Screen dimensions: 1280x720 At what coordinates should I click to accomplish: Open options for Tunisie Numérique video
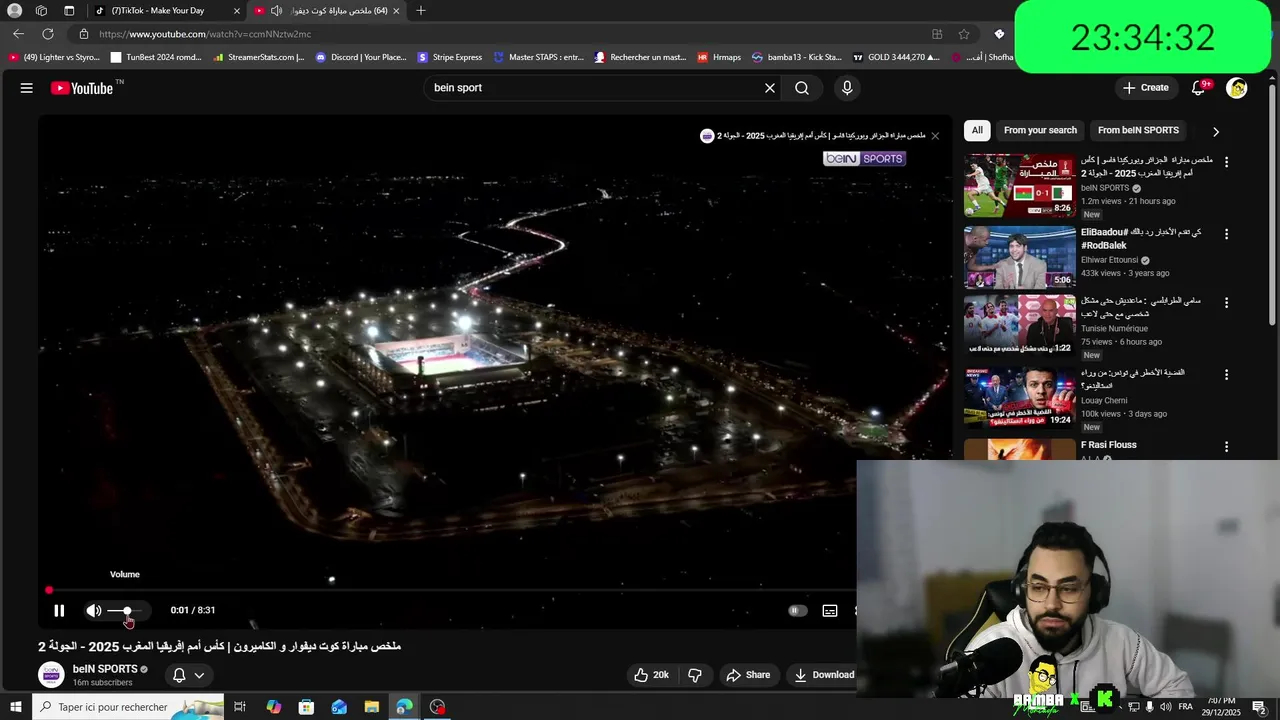[1226, 303]
